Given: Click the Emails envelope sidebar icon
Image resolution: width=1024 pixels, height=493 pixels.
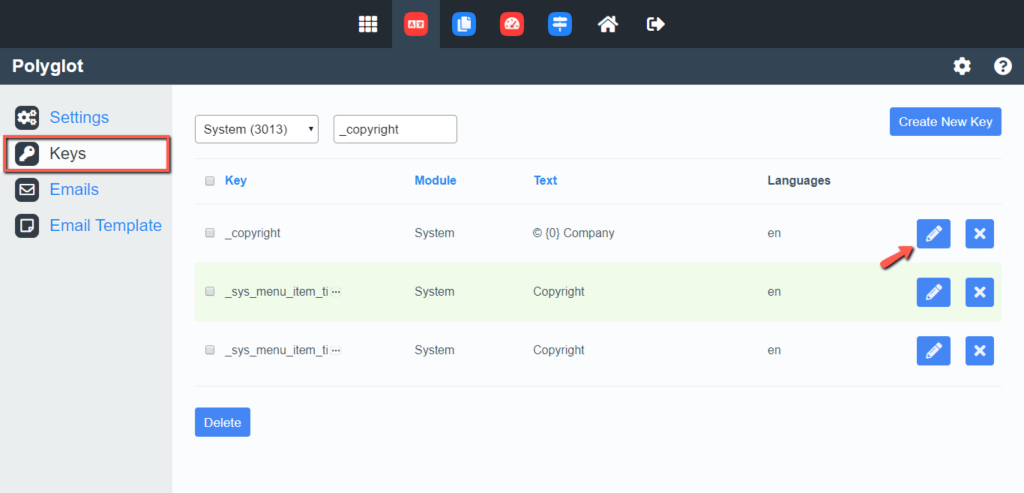Looking at the screenshot, I should point(27,189).
